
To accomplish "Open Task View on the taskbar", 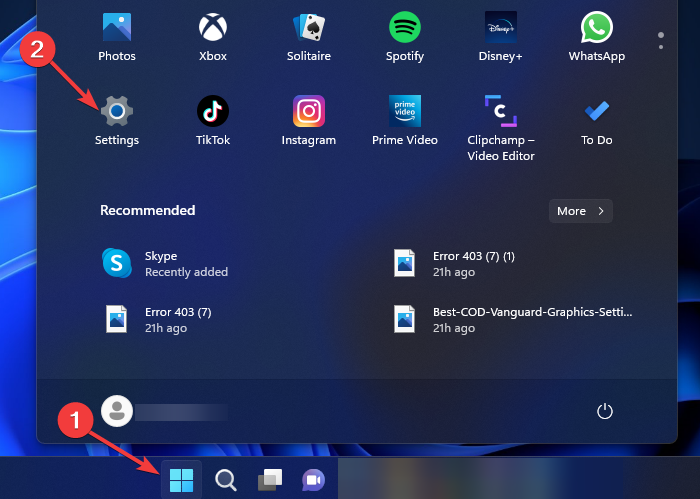I will 270,480.
